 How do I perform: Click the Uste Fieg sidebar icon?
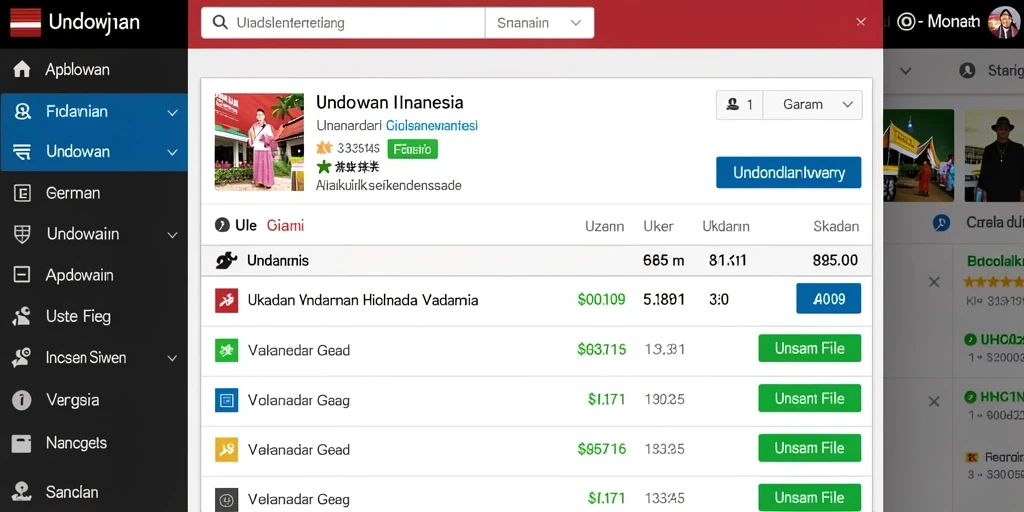pos(22,317)
